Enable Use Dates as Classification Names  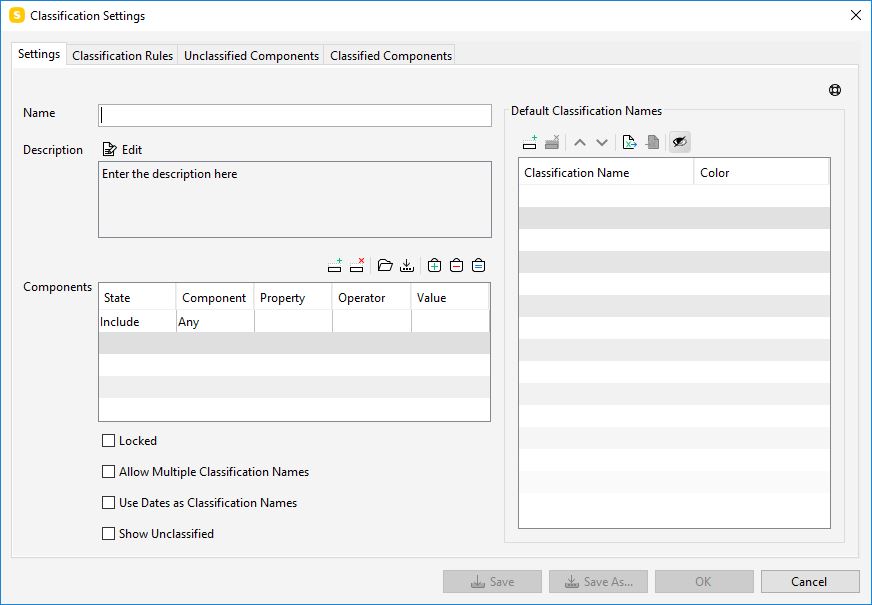[108, 502]
